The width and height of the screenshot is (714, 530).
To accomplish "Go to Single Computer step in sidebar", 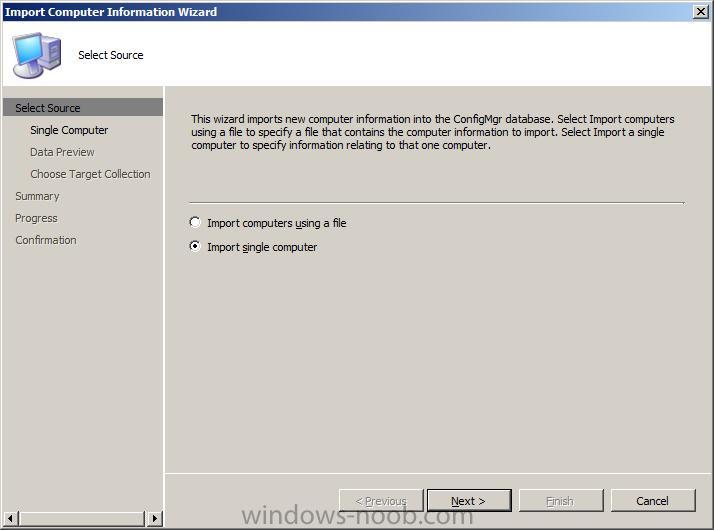I will [x=69, y=130].
